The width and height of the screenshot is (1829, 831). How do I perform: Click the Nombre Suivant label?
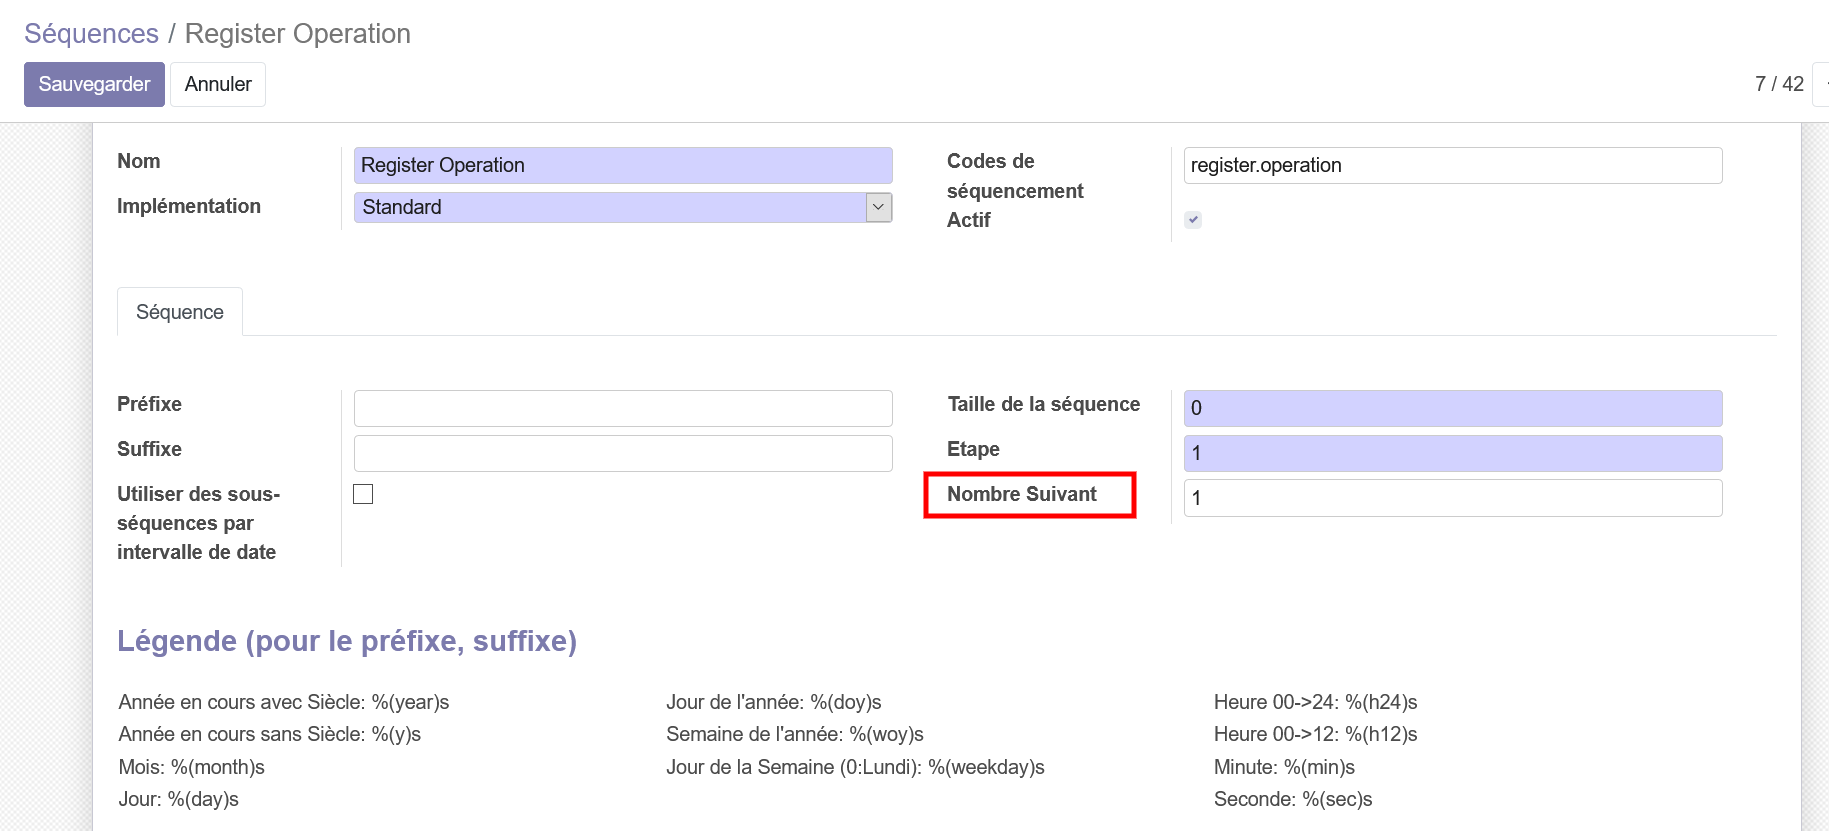coord(1022,494)
